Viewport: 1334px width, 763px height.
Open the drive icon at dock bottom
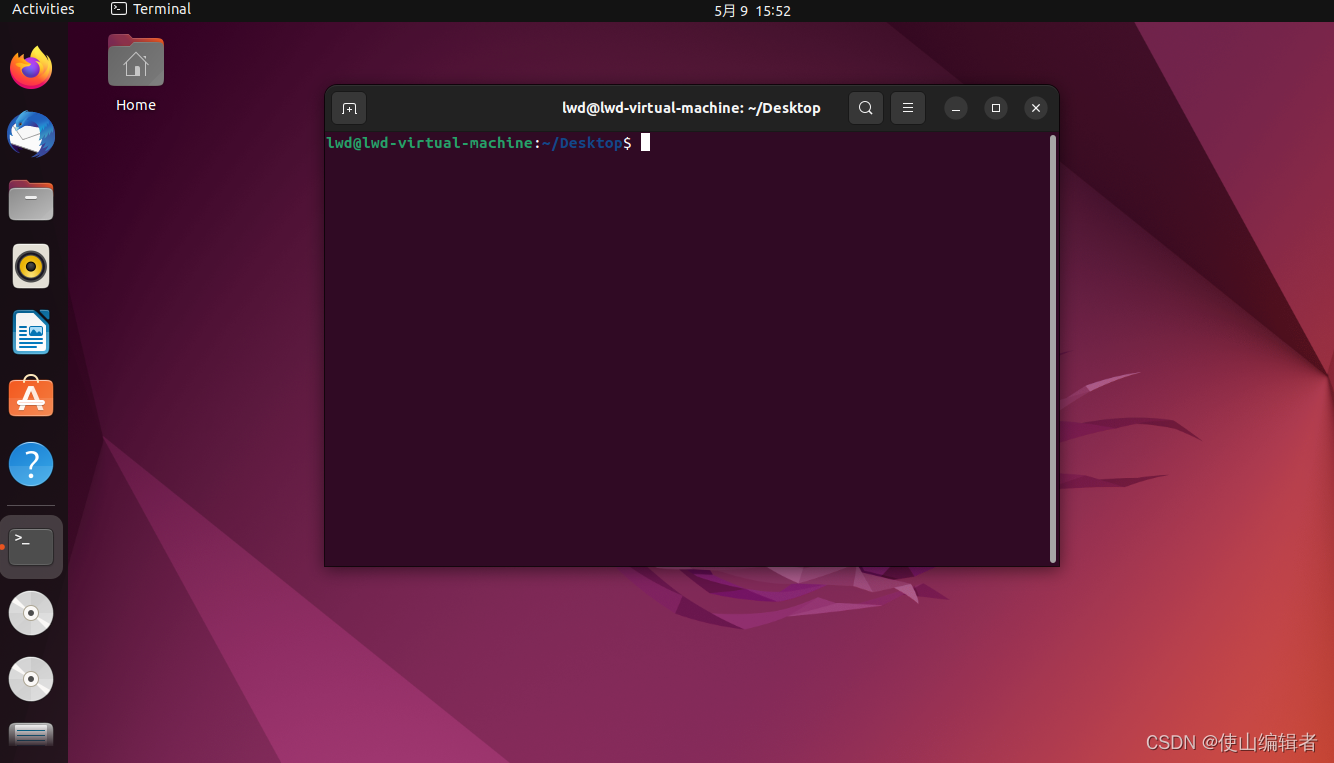[31, 735]
